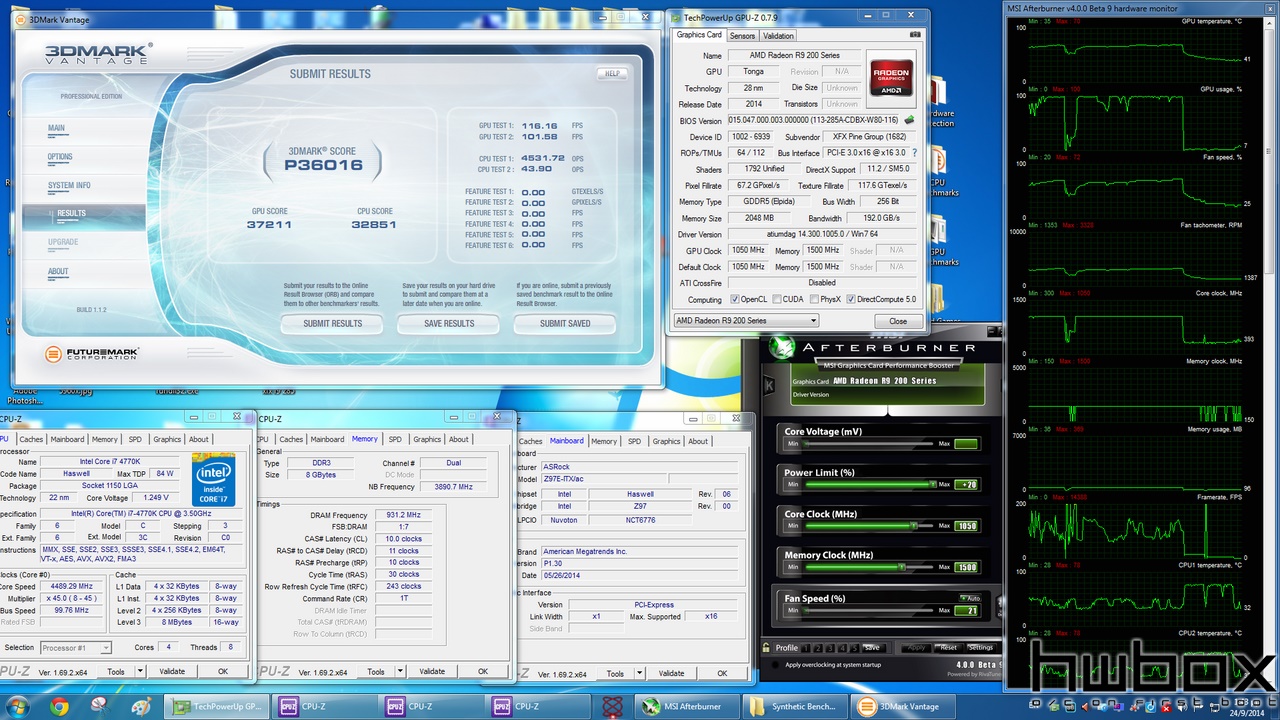Click Submit Results button in 3DMark
The height and width of the screenshot is (720, 1280).
pos(332,323)
